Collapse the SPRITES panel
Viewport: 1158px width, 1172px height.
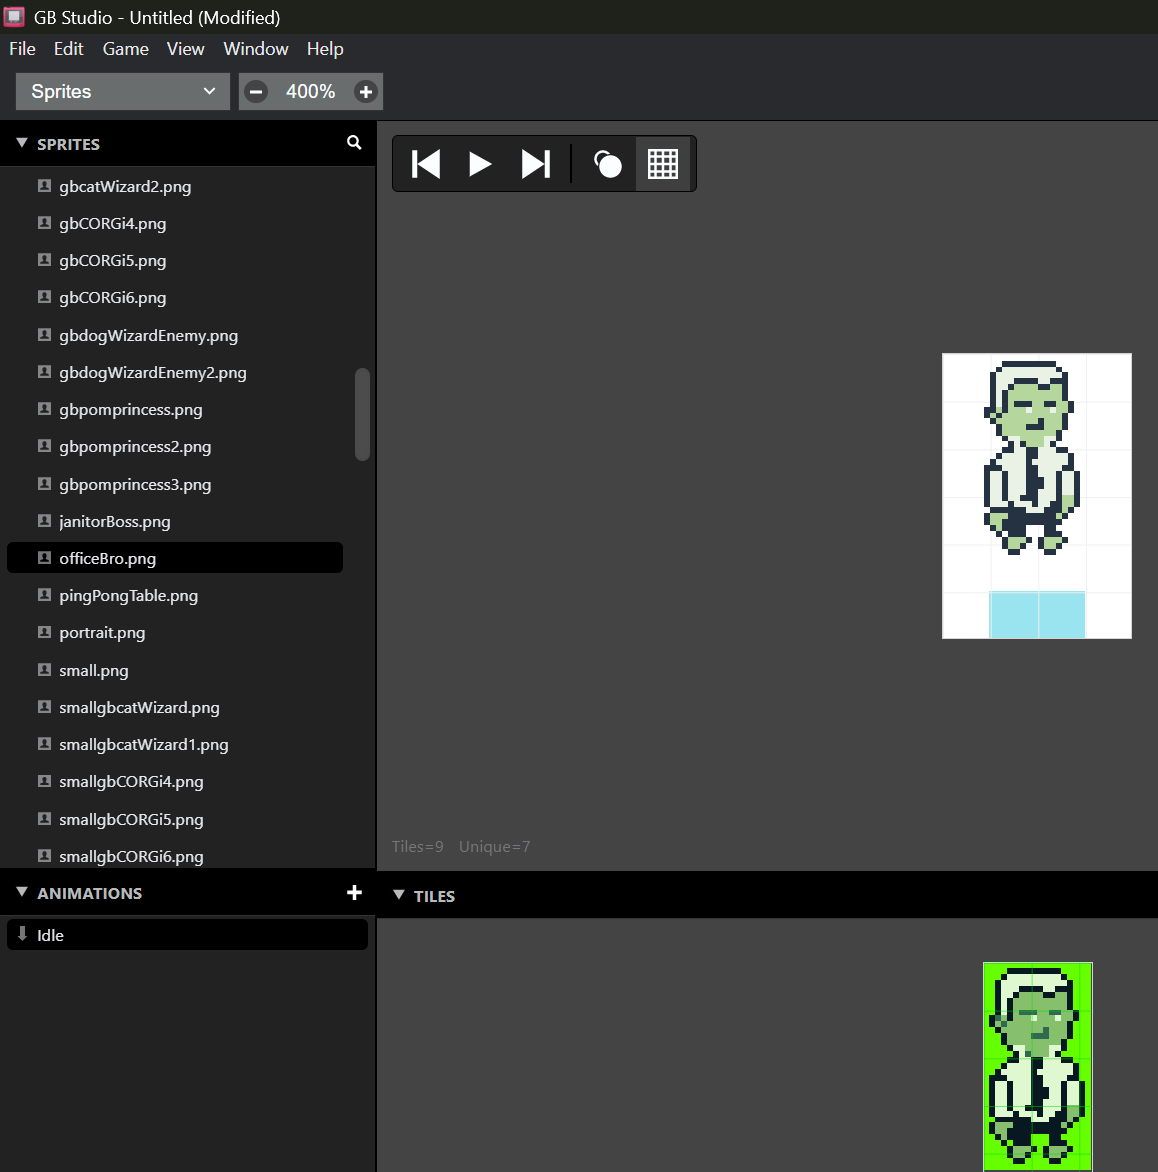pos(22,143)
